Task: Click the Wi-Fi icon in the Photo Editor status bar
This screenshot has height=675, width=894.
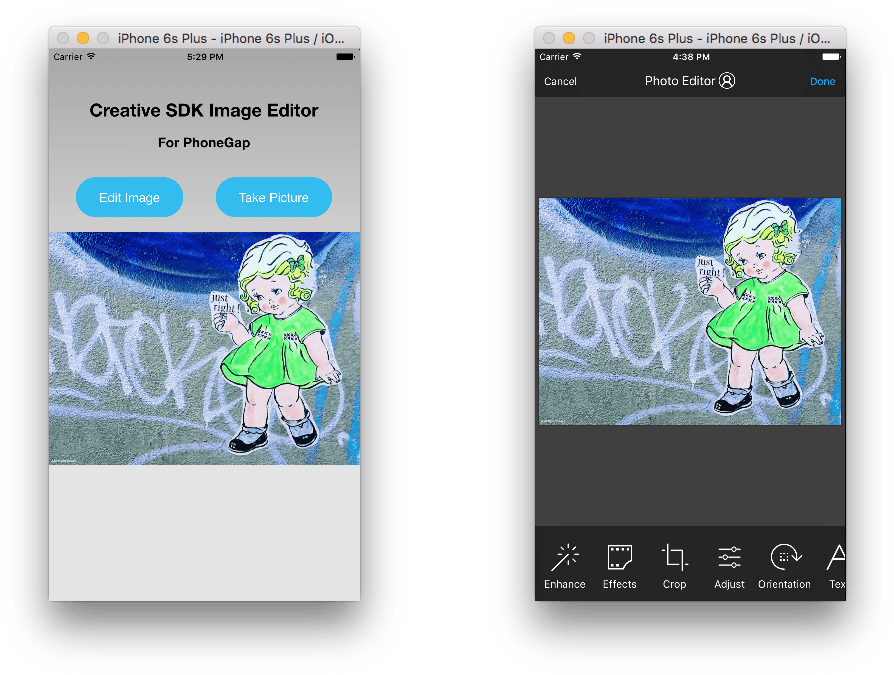Action: pyautogui.click(x=577, y=56)
